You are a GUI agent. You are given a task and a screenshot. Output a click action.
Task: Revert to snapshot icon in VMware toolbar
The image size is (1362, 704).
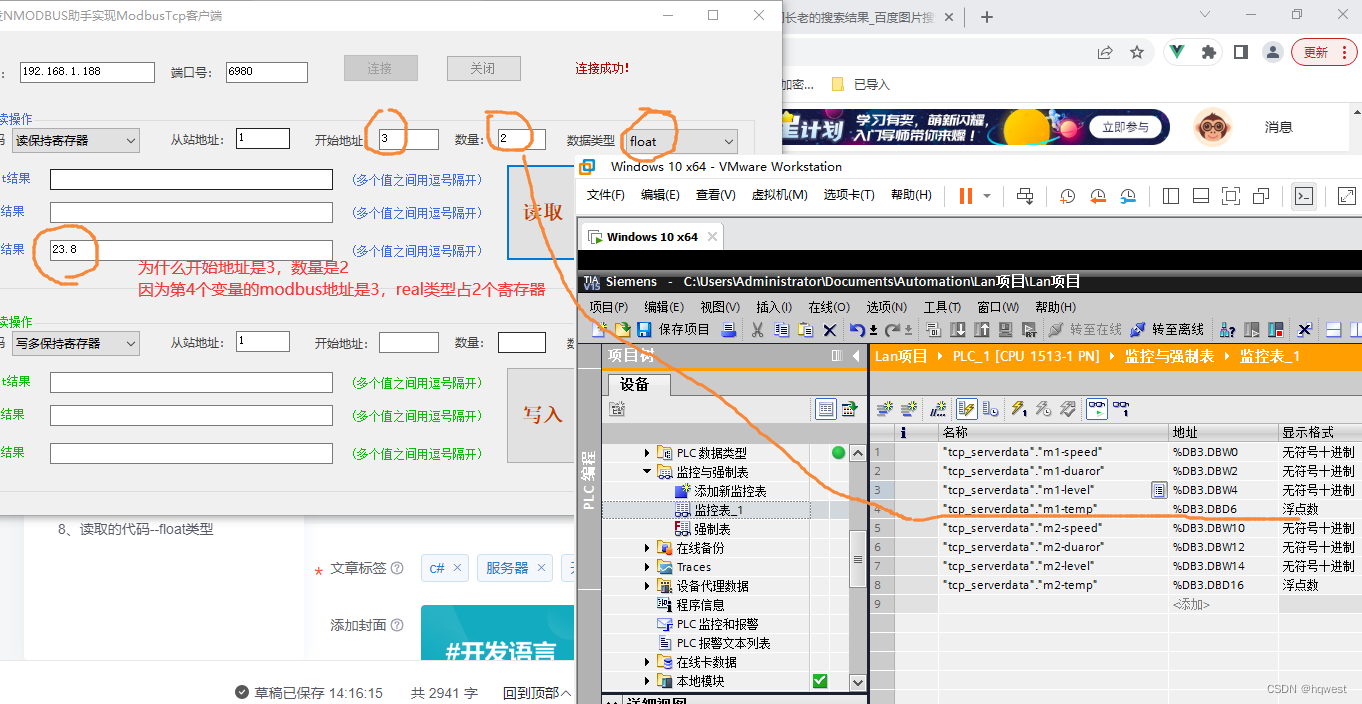[x=1098, y=196]
